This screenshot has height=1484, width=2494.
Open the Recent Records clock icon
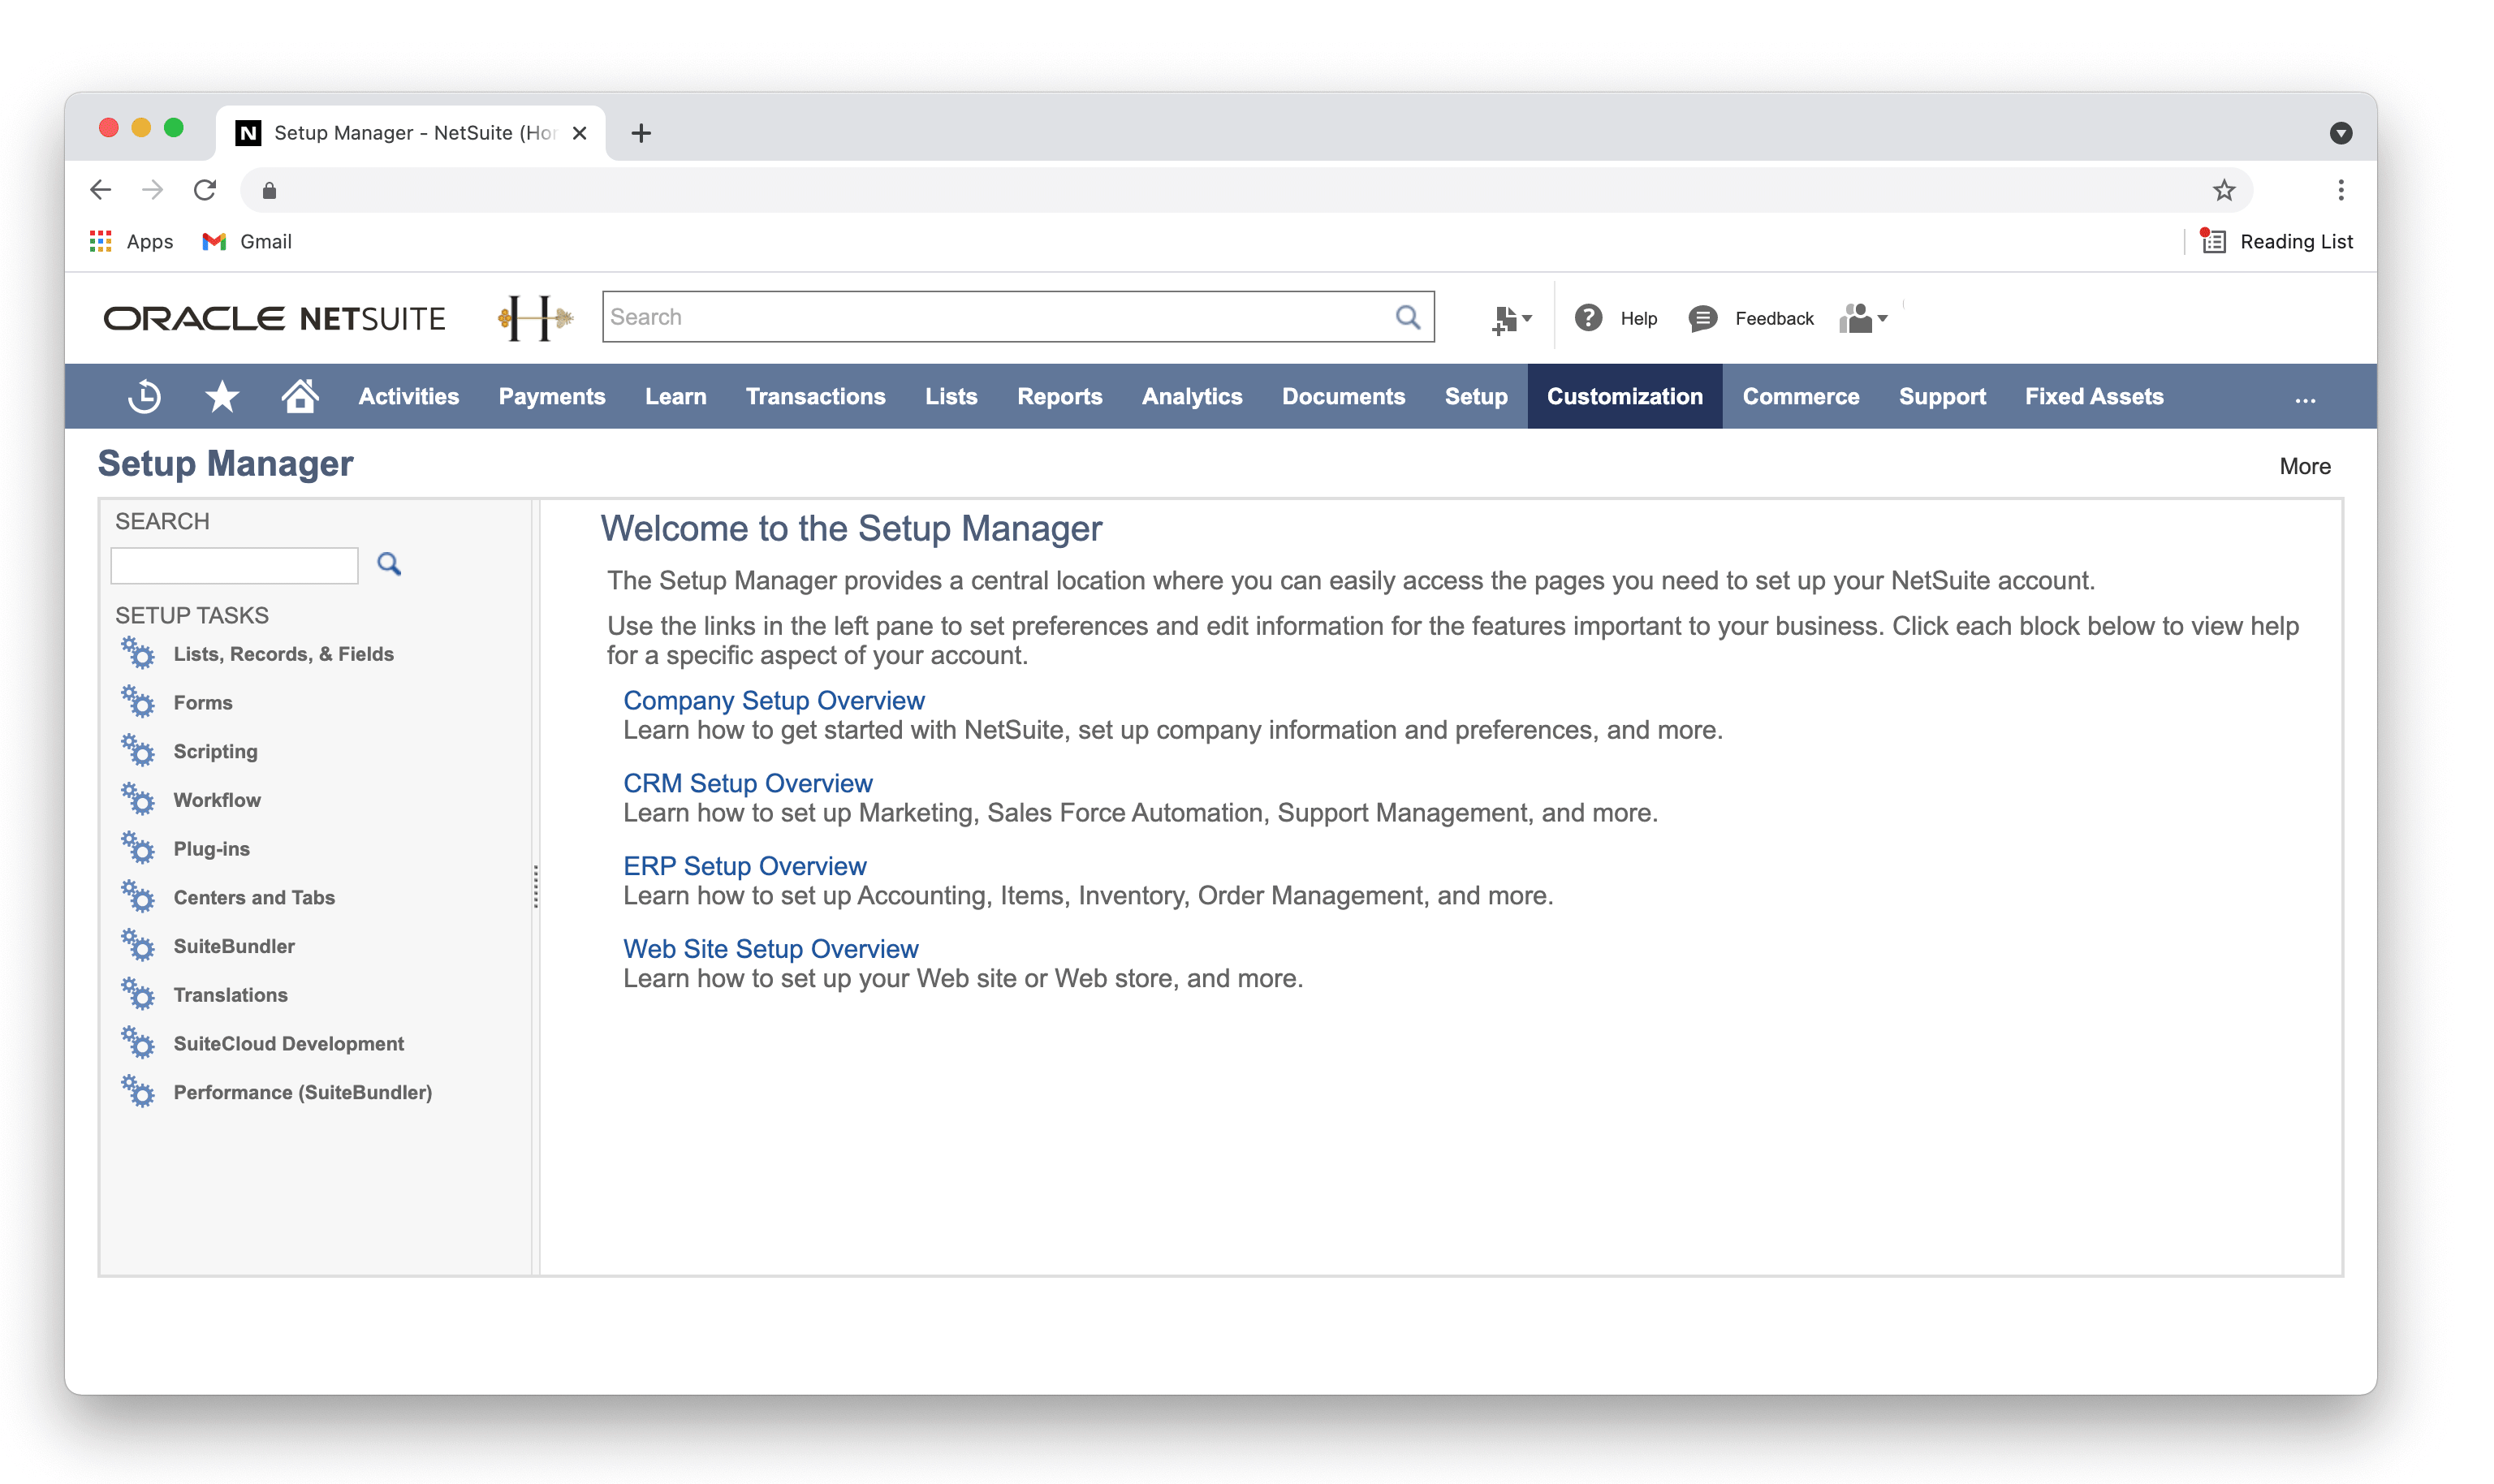(x=144, y=396)
